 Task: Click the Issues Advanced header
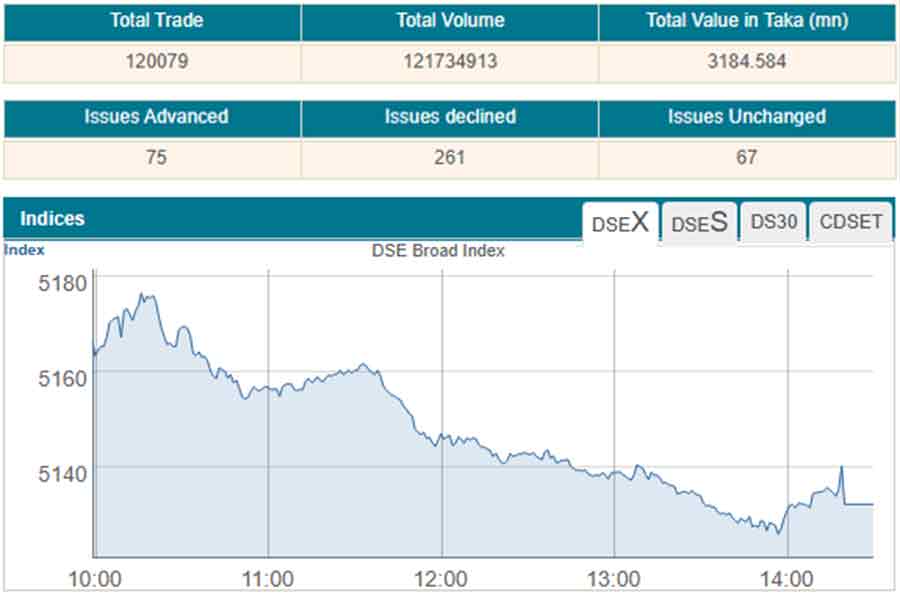pyautogui.click(x=151, y=117)
